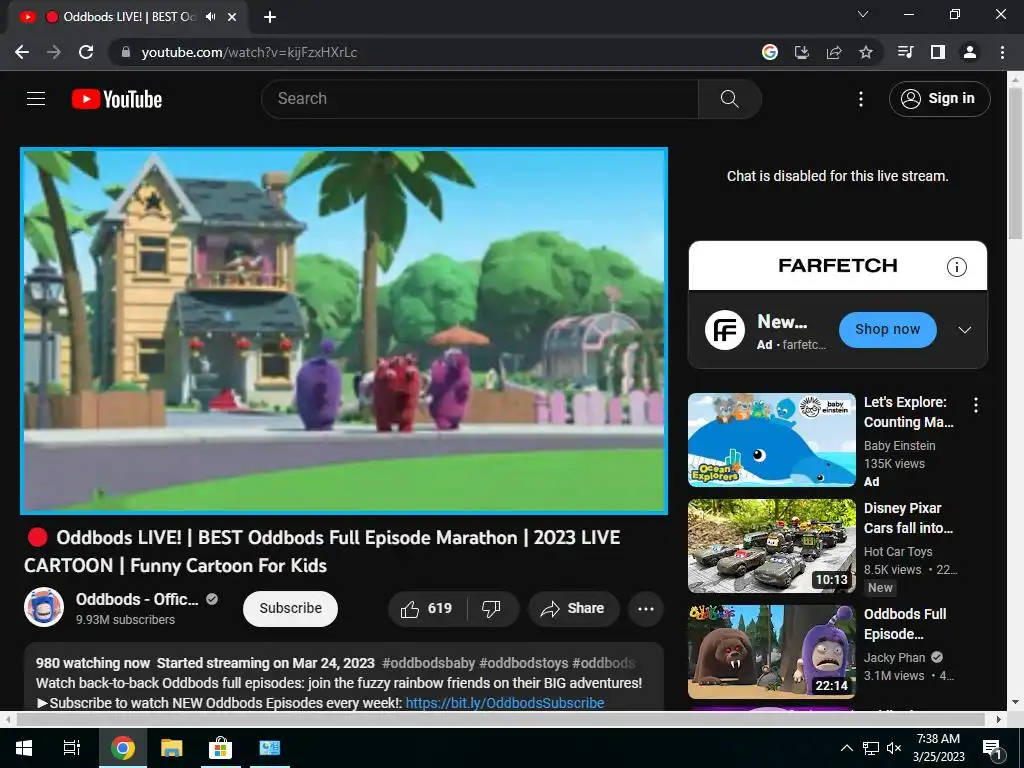Open Oddbods Full Episode thumbnail by Jacky Phan
1024x768 pixels.
pos(772,651)
